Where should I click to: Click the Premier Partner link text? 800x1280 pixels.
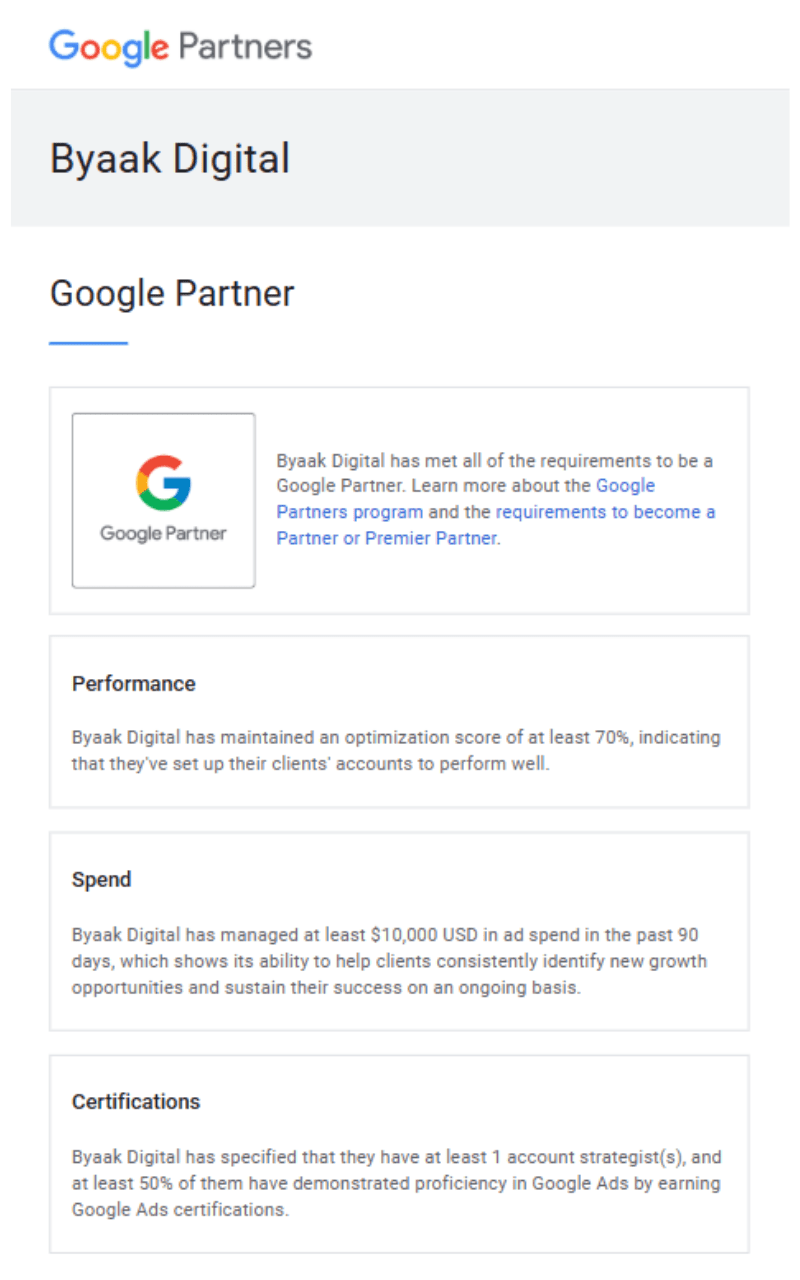(x=431, y=538)
